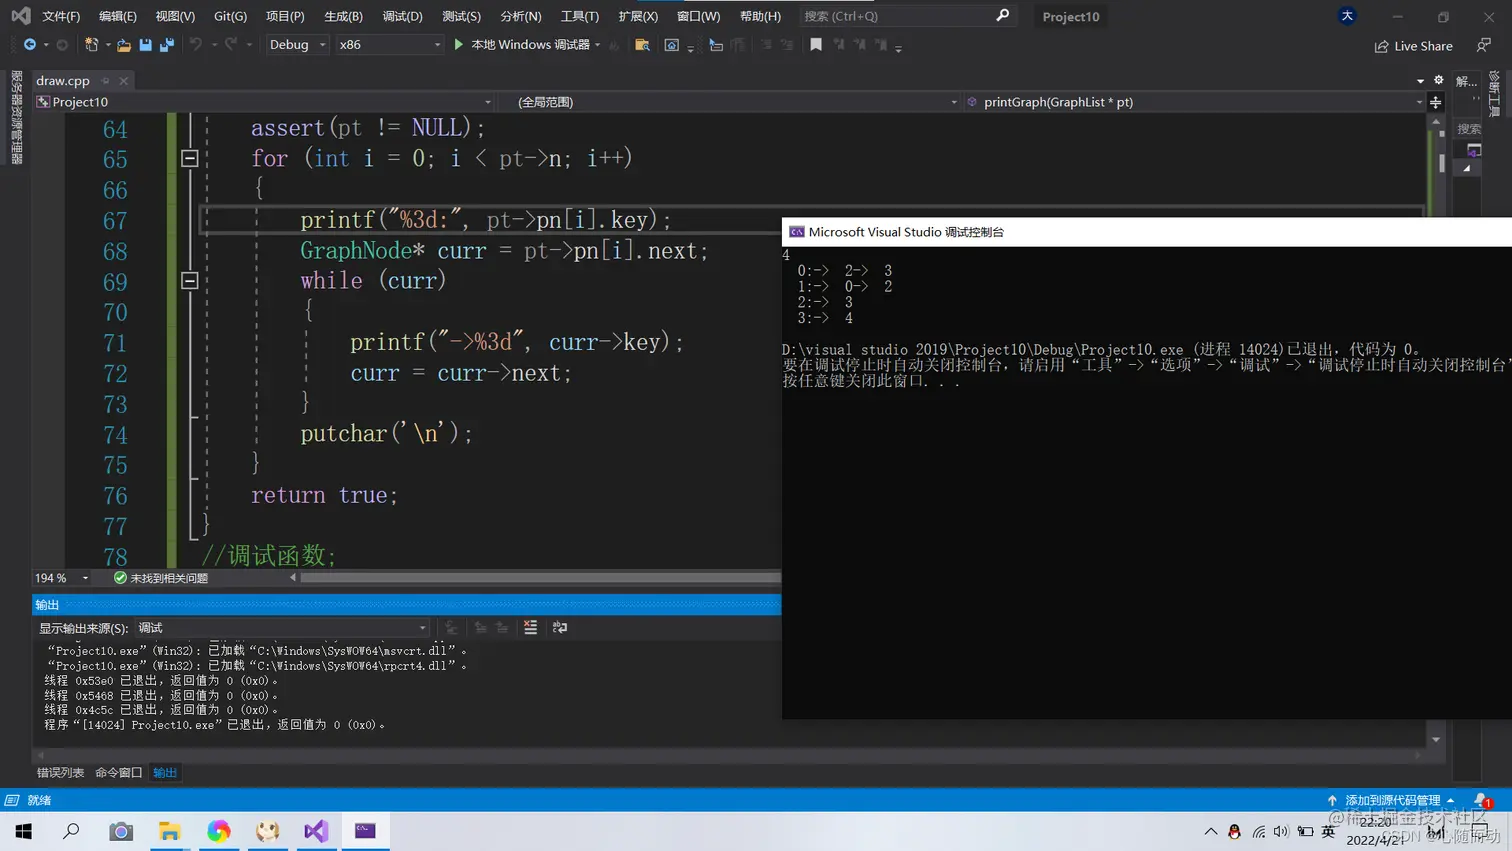
Task: Click the New Project toolbar icon
Action: (x=92, y=45)
